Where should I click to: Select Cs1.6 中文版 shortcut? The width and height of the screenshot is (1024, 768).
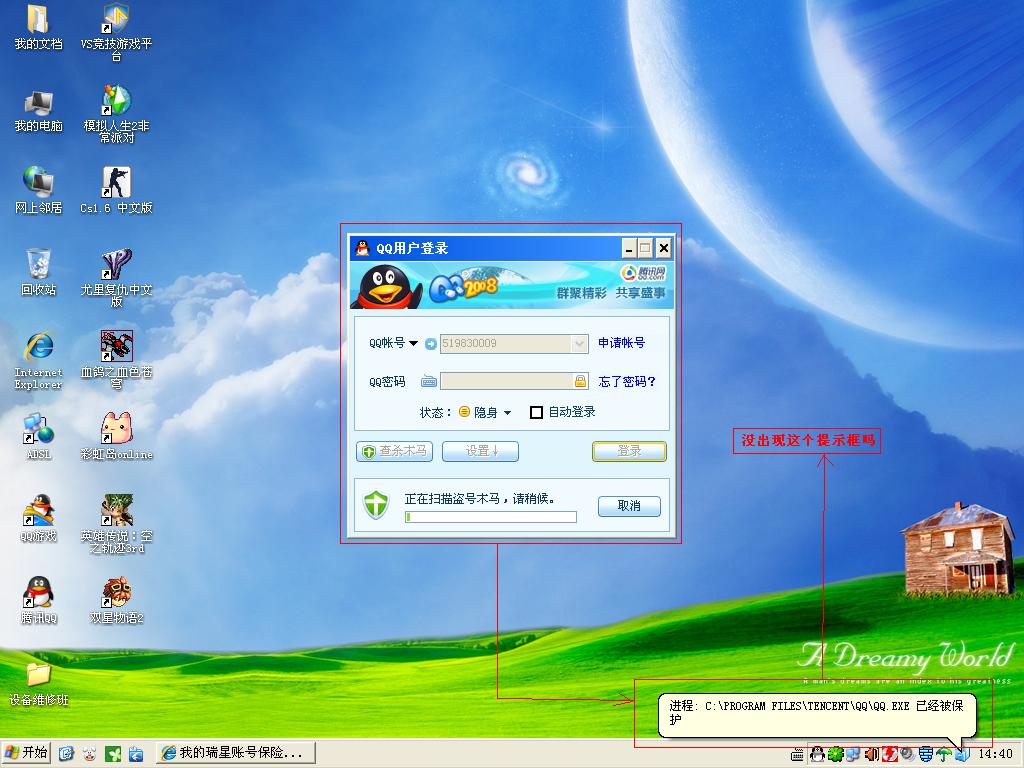(x=116, y=191)
